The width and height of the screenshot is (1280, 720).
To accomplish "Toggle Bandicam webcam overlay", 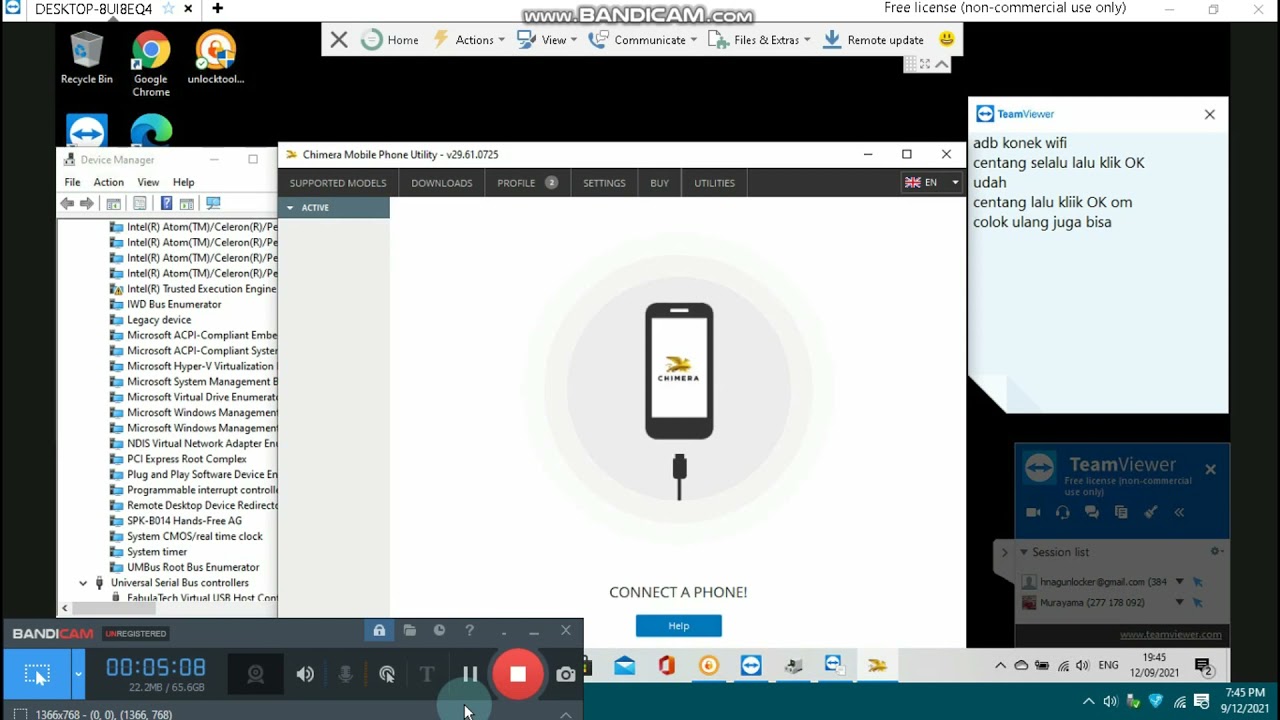I will (256, 674).
